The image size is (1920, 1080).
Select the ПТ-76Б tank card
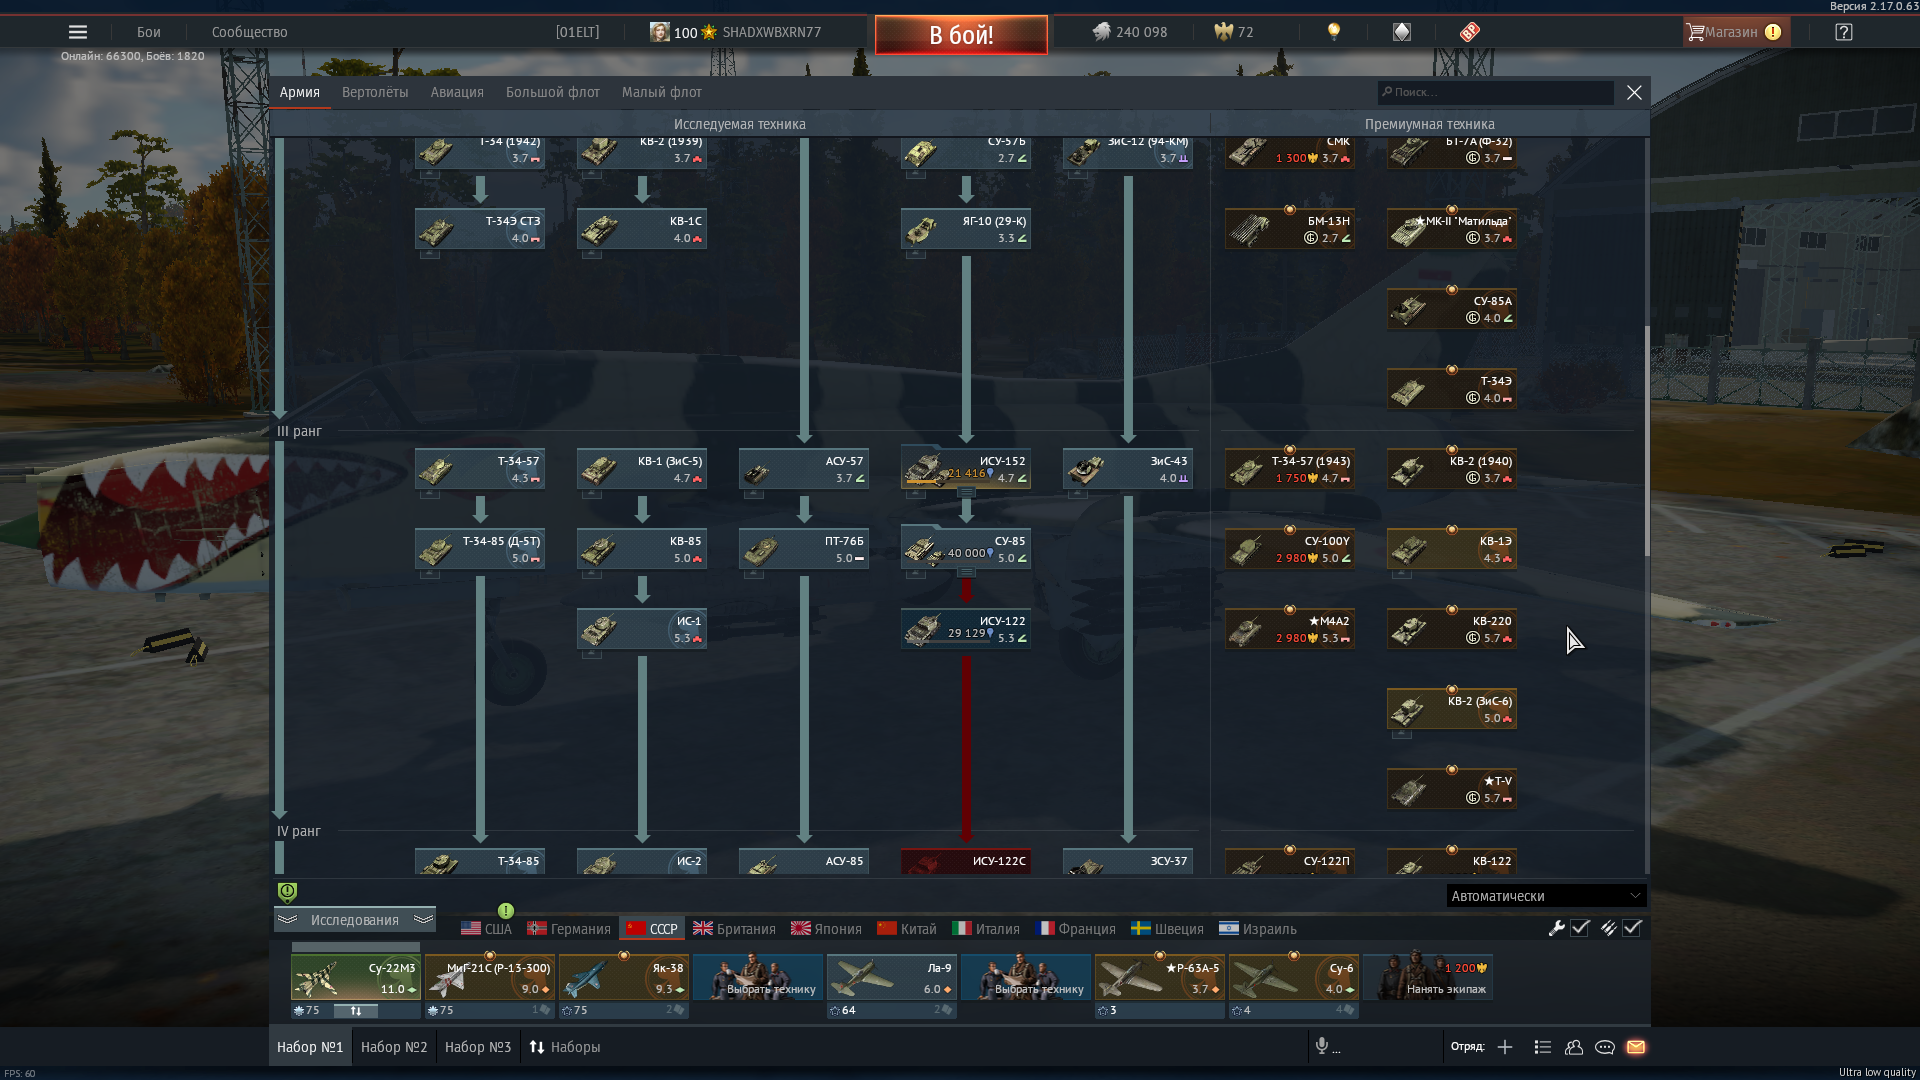click(804, 549)
